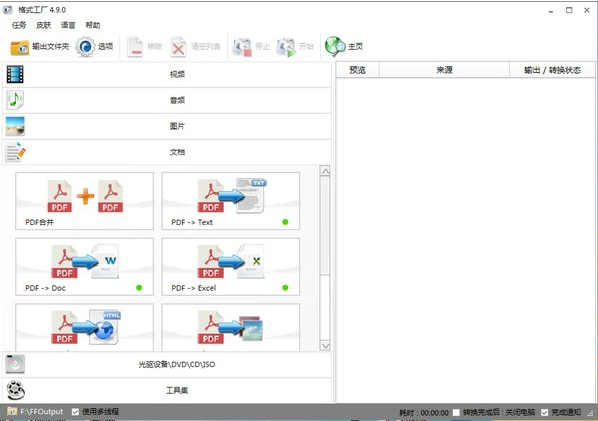Image resolution: width=598 pixels, height=421 pixels.
Task: Expand the 工具集 toolset section
Action: tap(167, 390)
